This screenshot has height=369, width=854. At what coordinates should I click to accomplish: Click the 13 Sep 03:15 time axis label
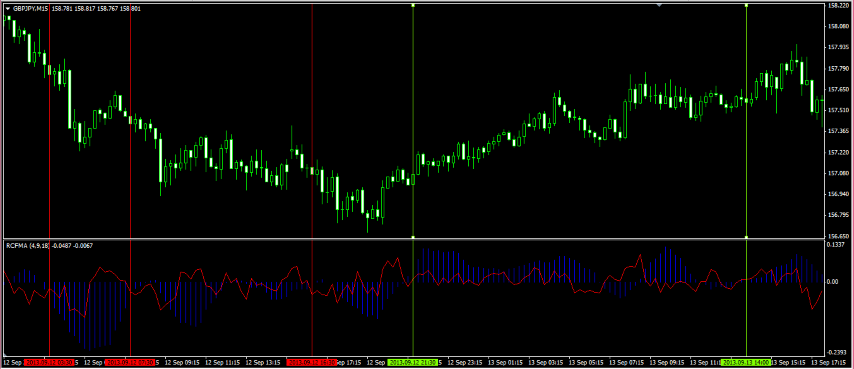point(546,362)
